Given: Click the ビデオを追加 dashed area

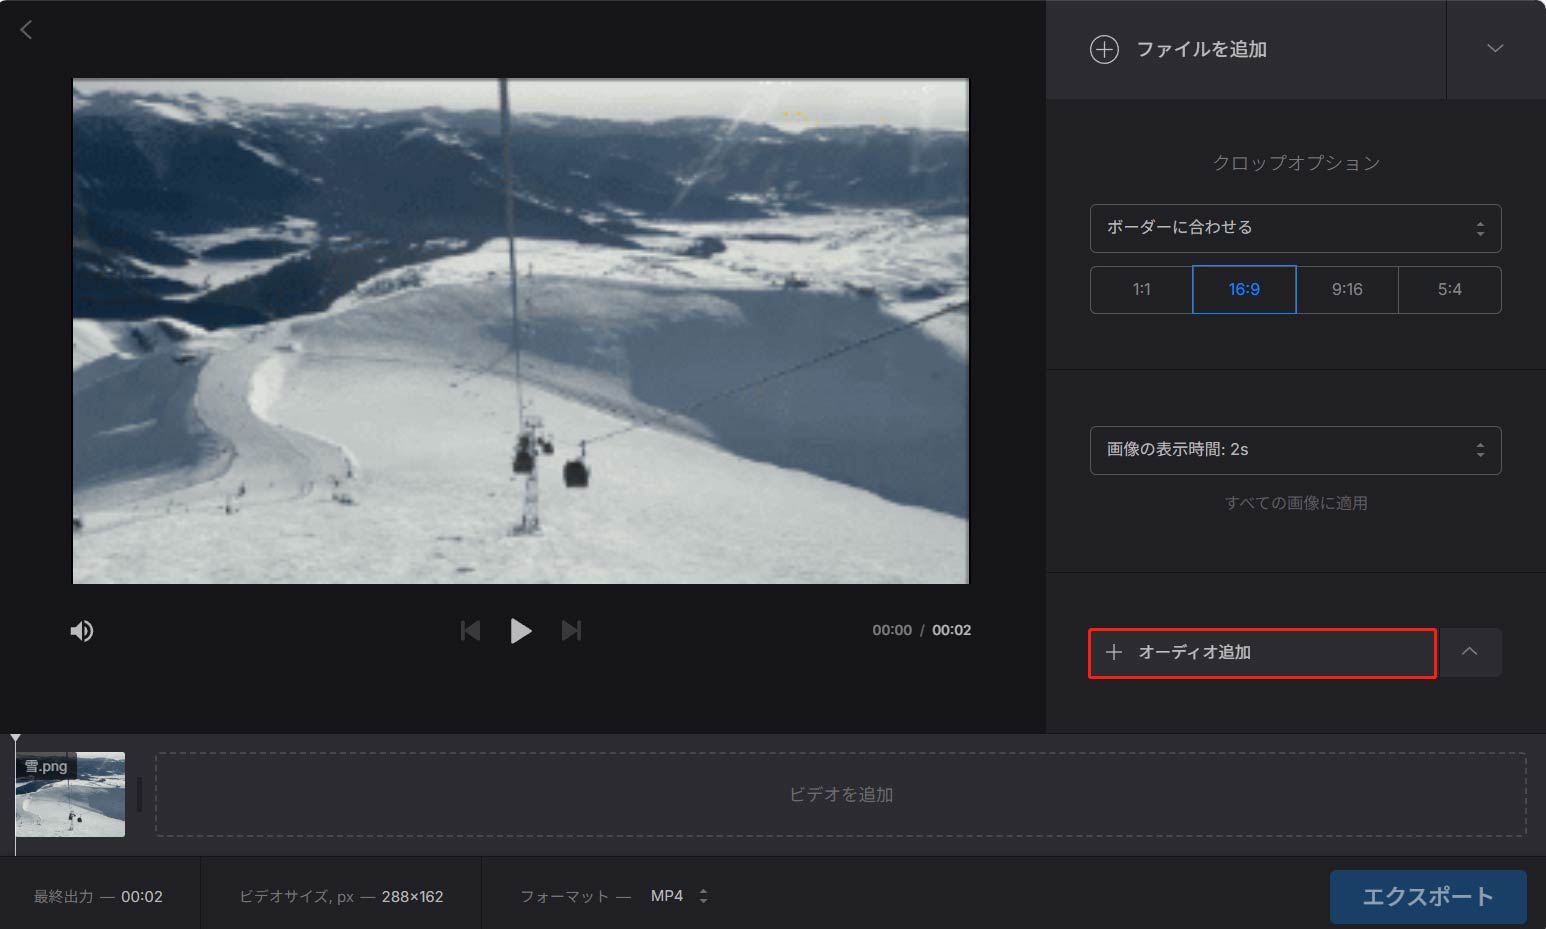Looking at the screenshot, I should pos(840,794).
